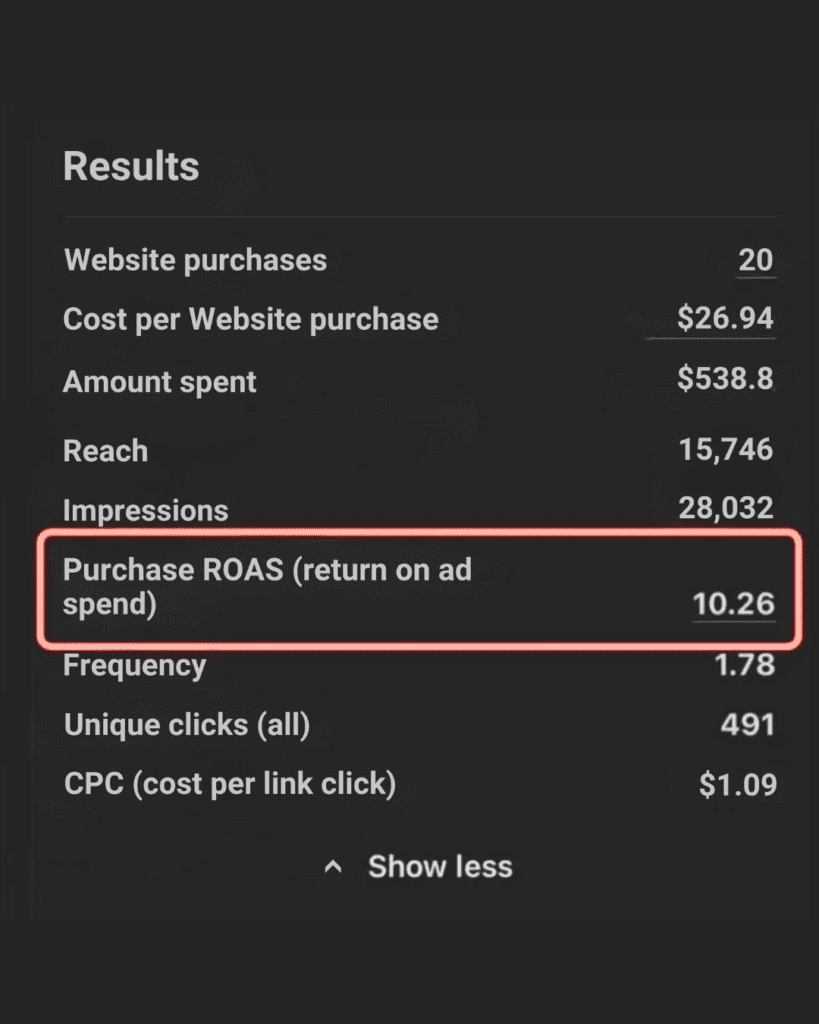
Task: Click the Website purchases label
Action: click(195, 260)
